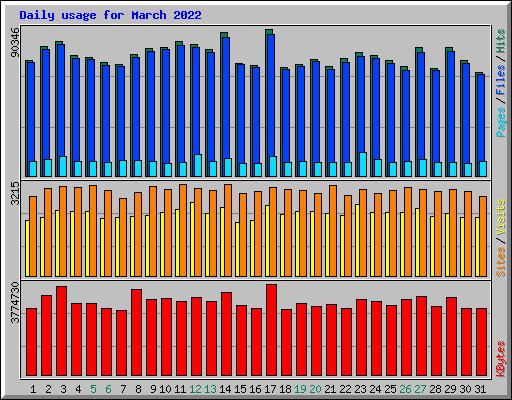Select the red KBytes bar for day 17
The image size is (512, 400).
(x=271, y=330)
